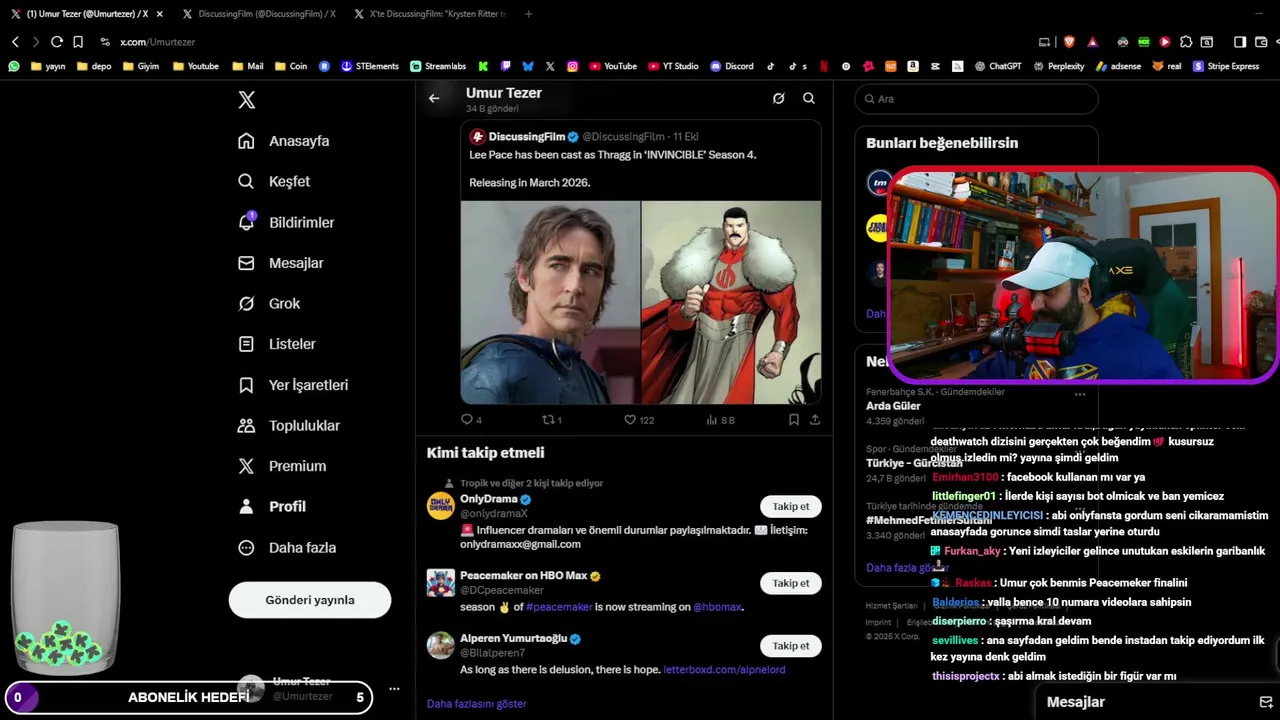1280x720 pixels.
Task: Open the @hbomax mention link
Action: (x=717, y=607)
